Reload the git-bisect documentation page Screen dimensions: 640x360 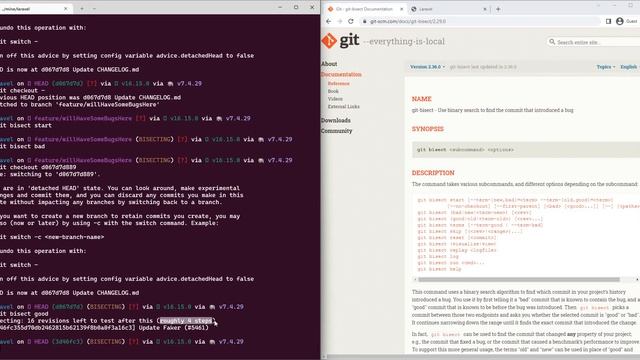coord(351,21)
